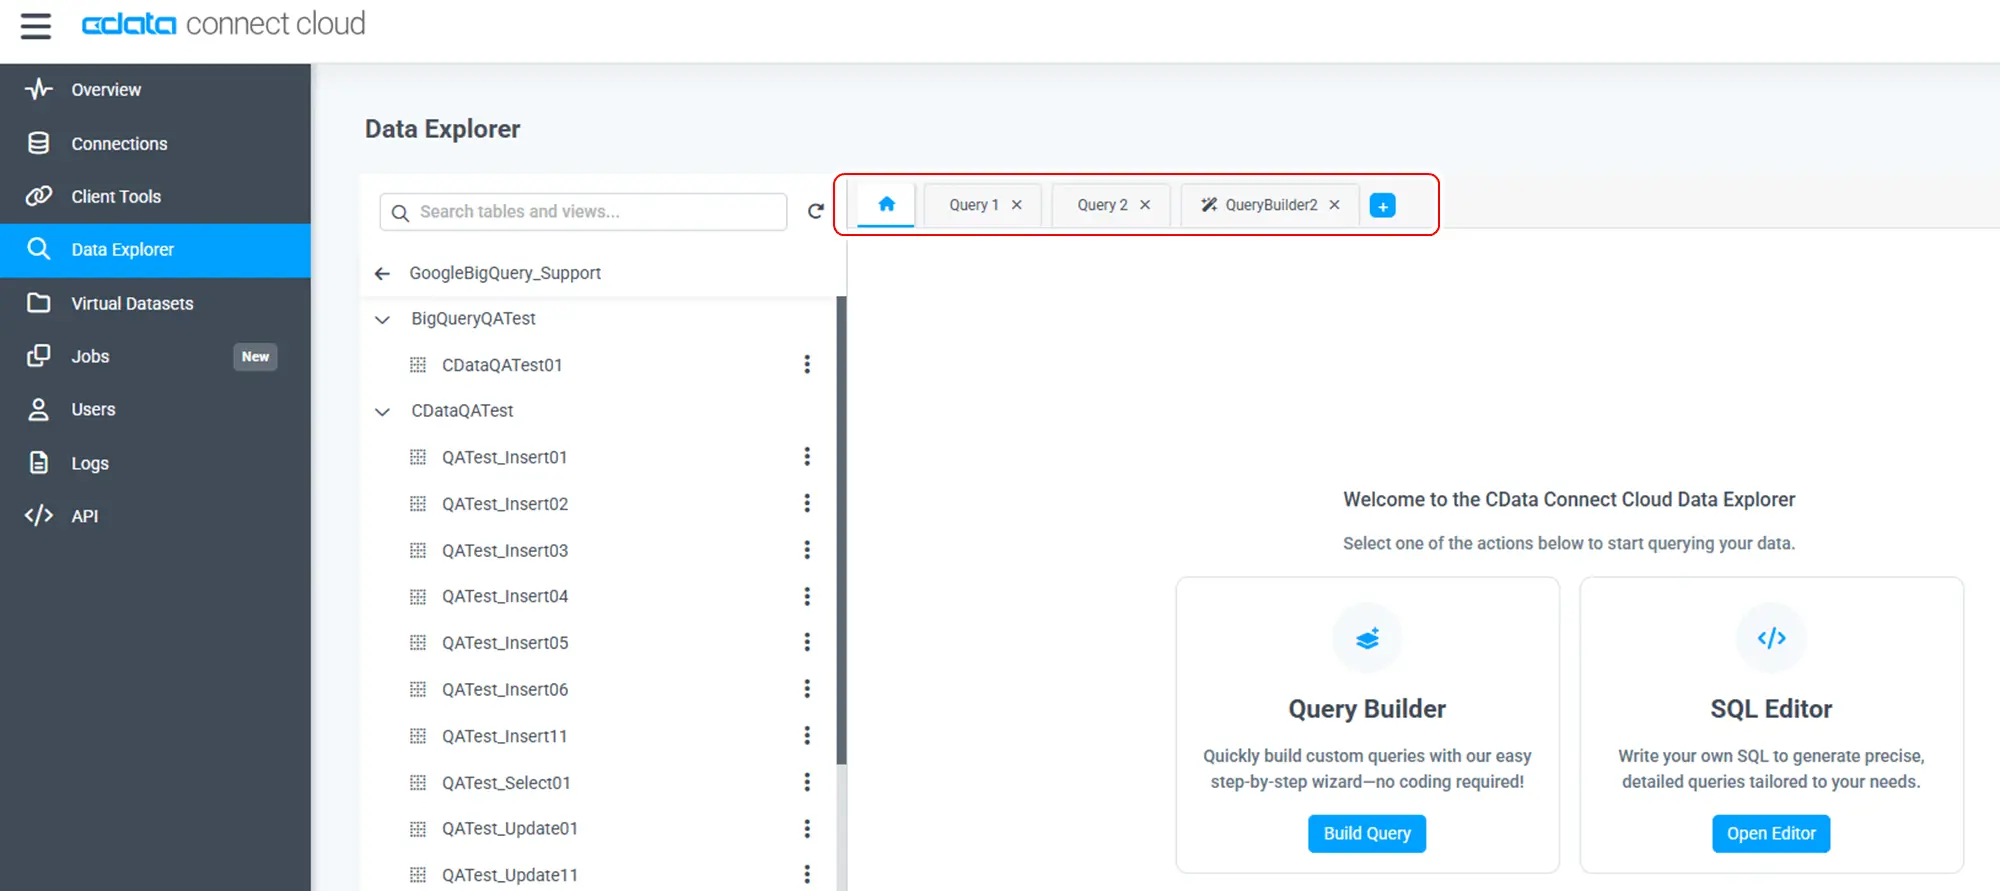Open options menu for QATest_Insert11
Image resolution: width=2000 pixels, height=891 pixels.
(807, 736)
